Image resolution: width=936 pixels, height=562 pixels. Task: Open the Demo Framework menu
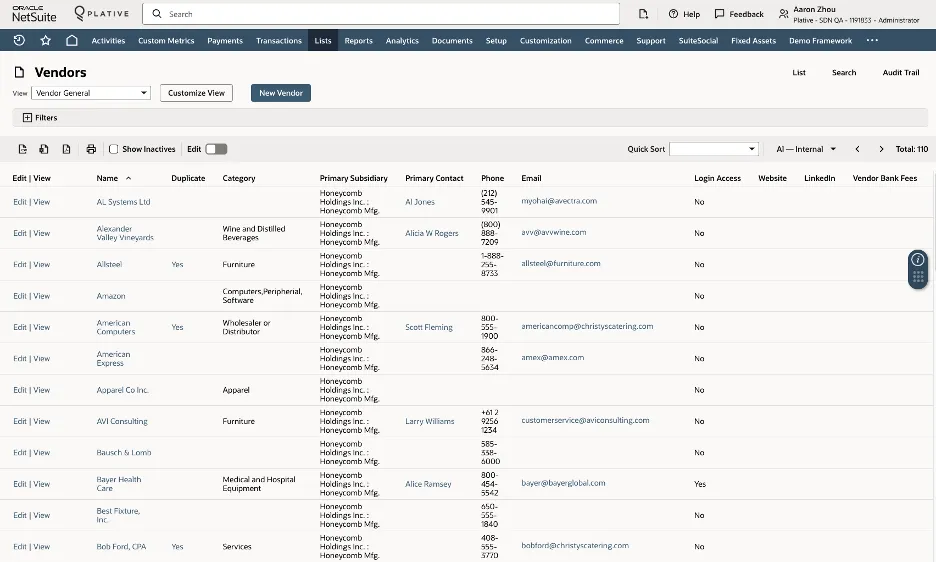[820, 41]
